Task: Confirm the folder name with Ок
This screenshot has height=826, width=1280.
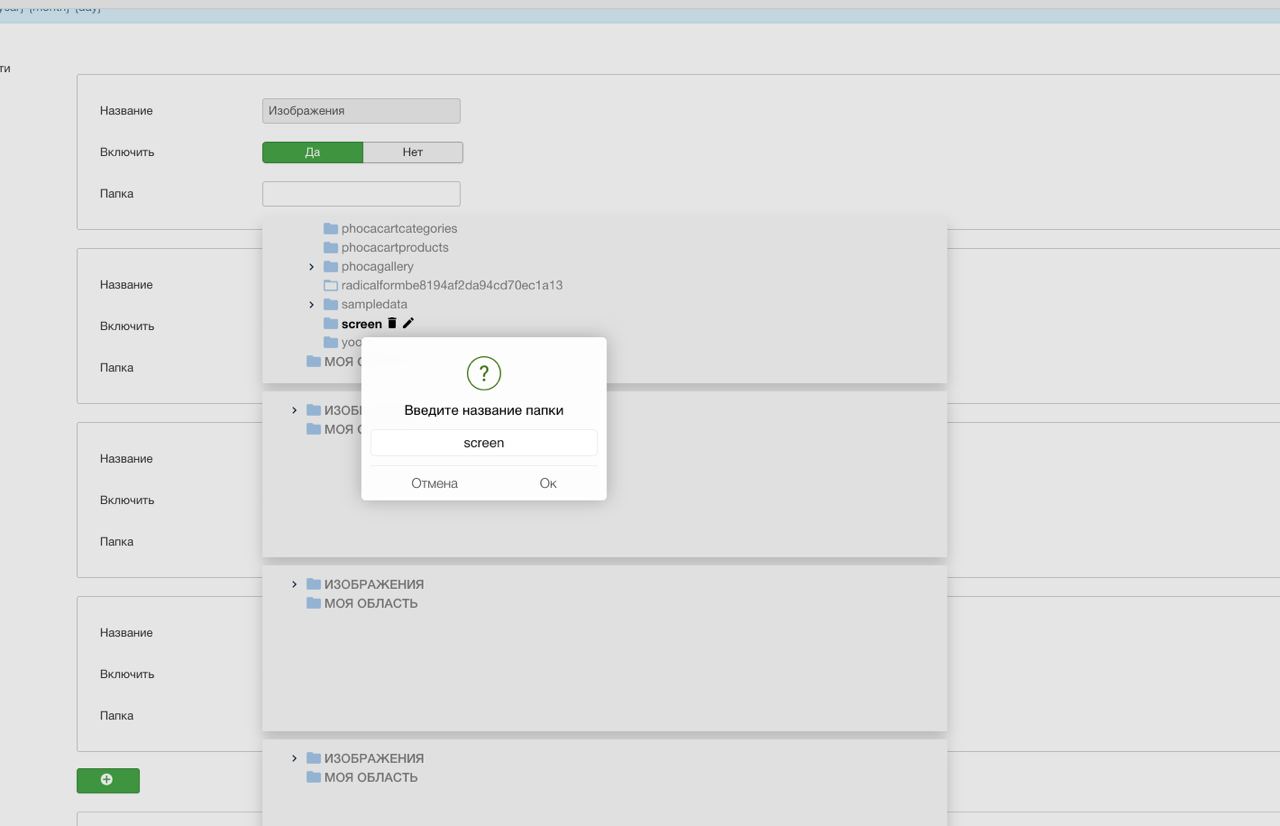Action: (x=548, y=483)
